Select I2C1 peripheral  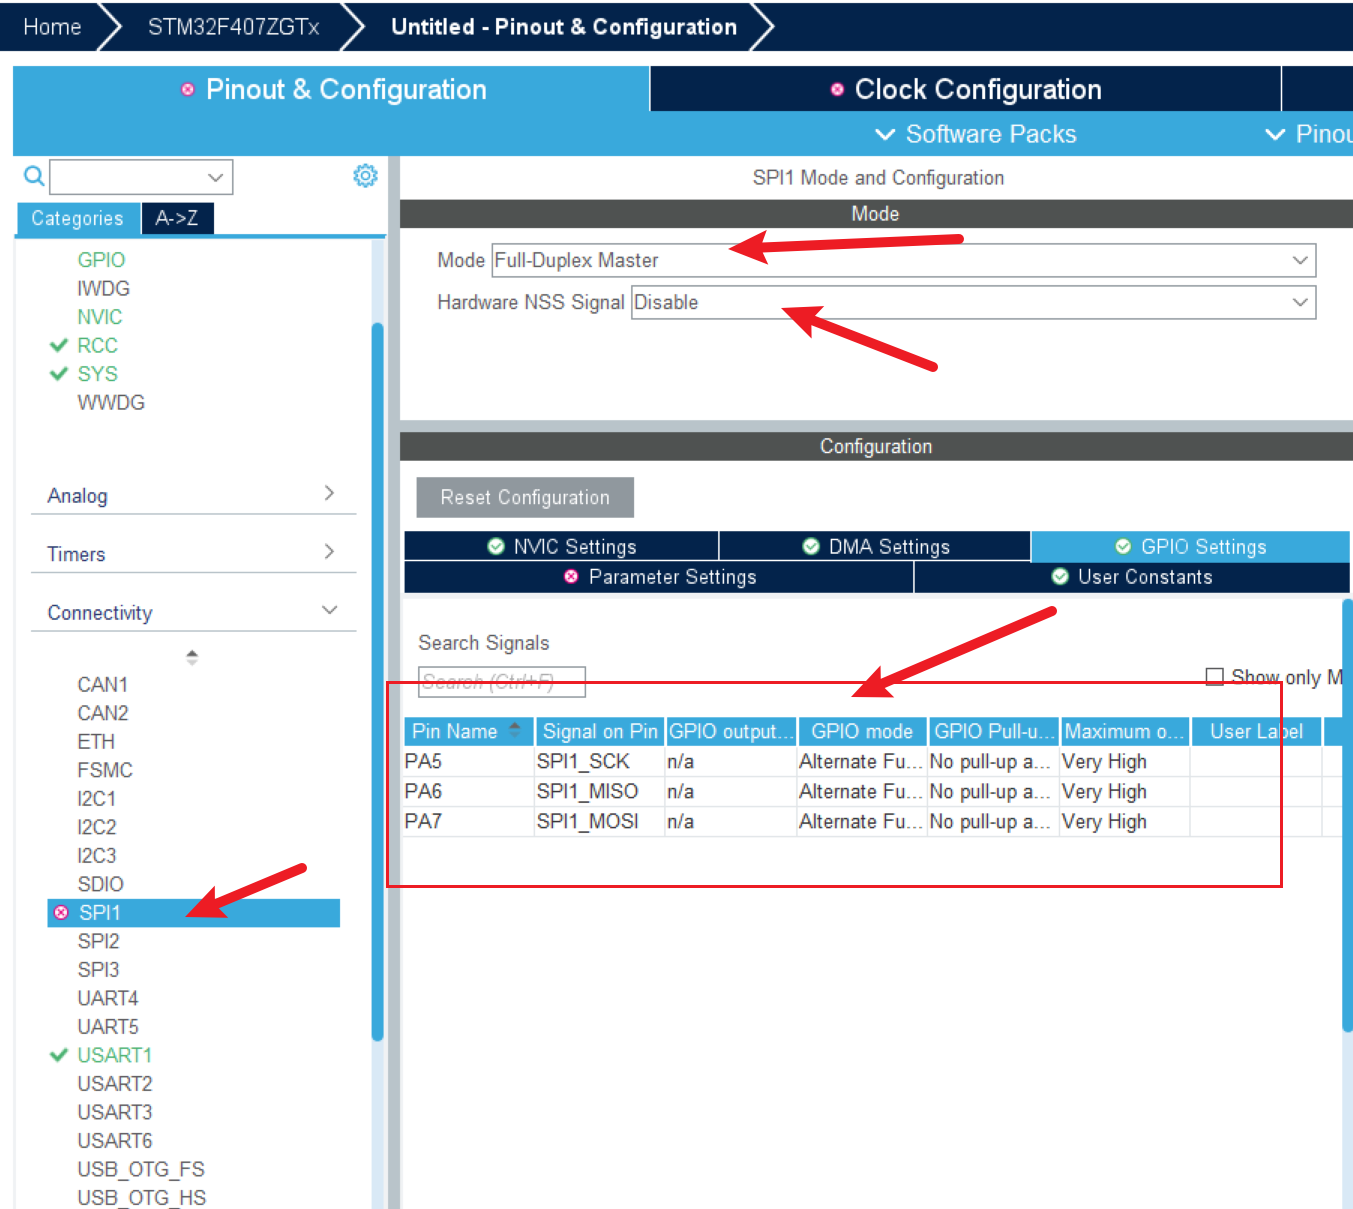point(96,798)
